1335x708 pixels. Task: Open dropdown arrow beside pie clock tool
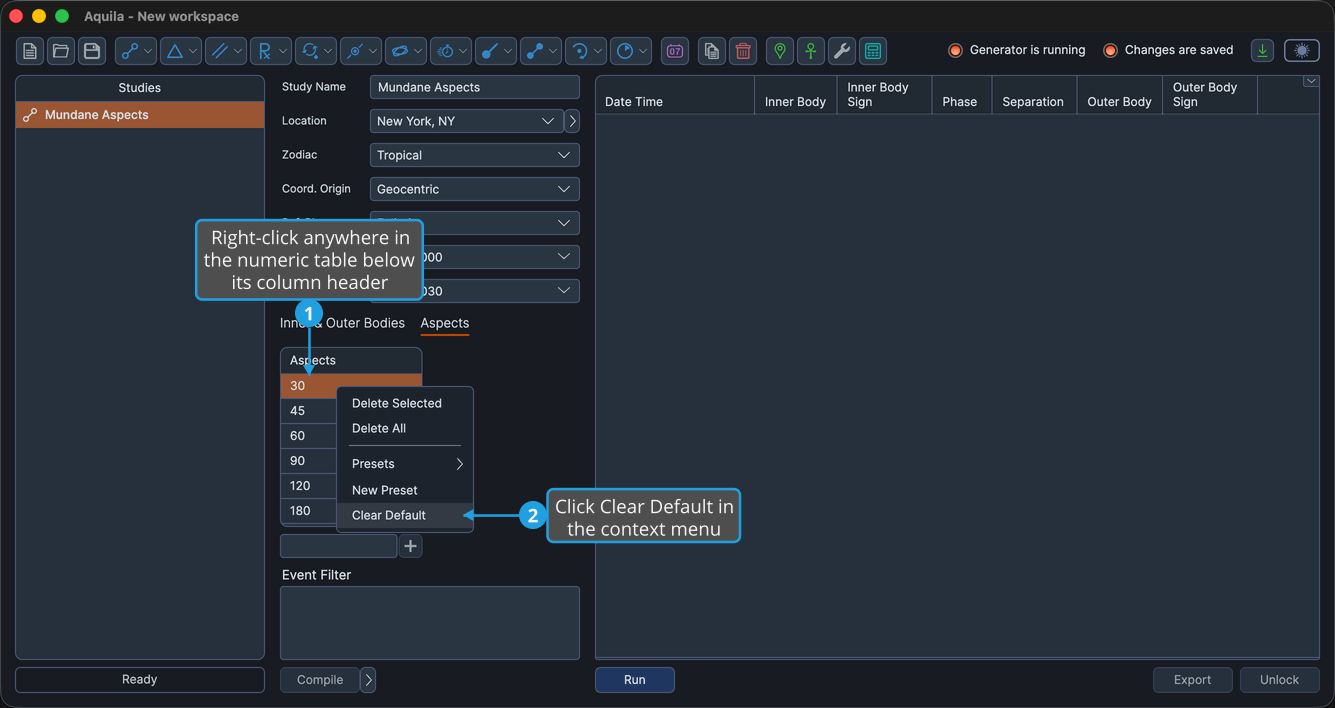(x=644, y=51)
